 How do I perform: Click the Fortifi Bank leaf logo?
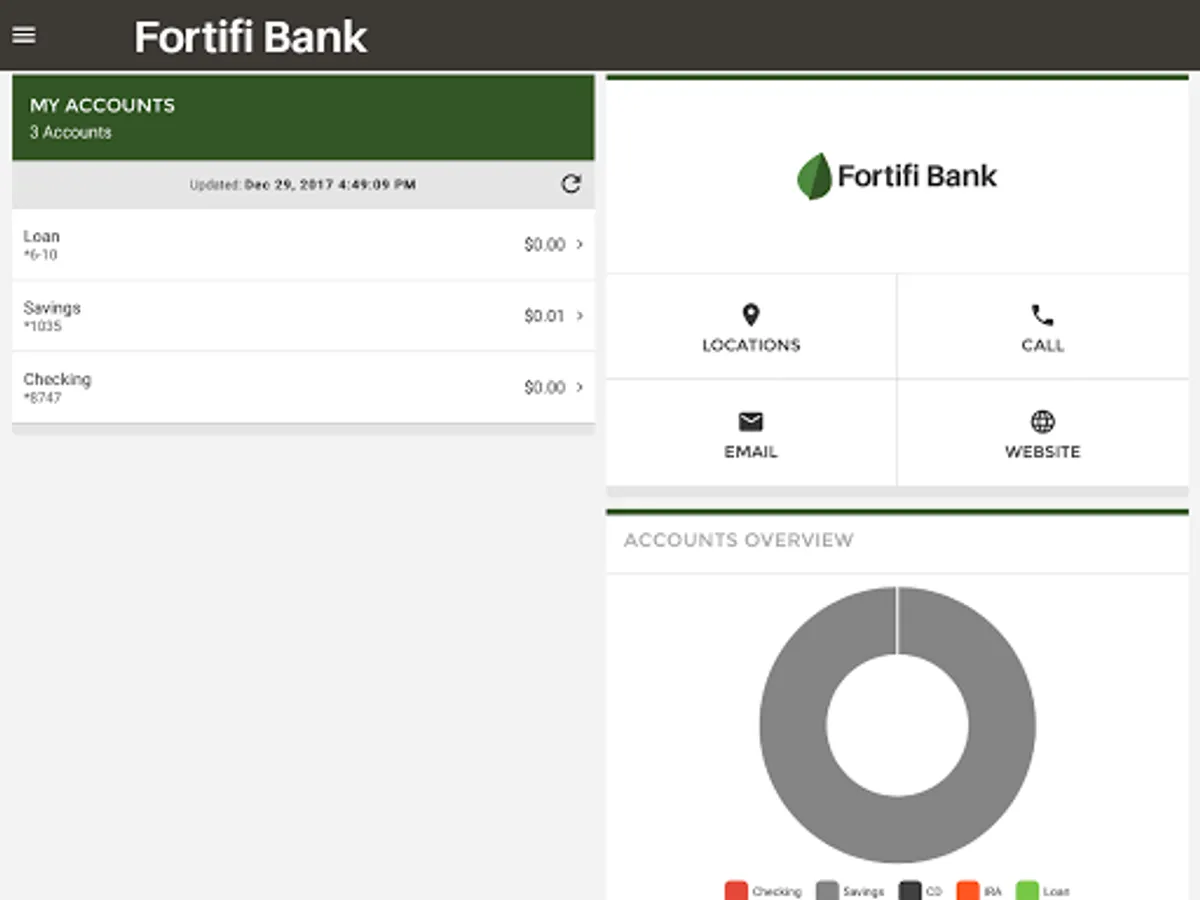click(x=814, y=176)
